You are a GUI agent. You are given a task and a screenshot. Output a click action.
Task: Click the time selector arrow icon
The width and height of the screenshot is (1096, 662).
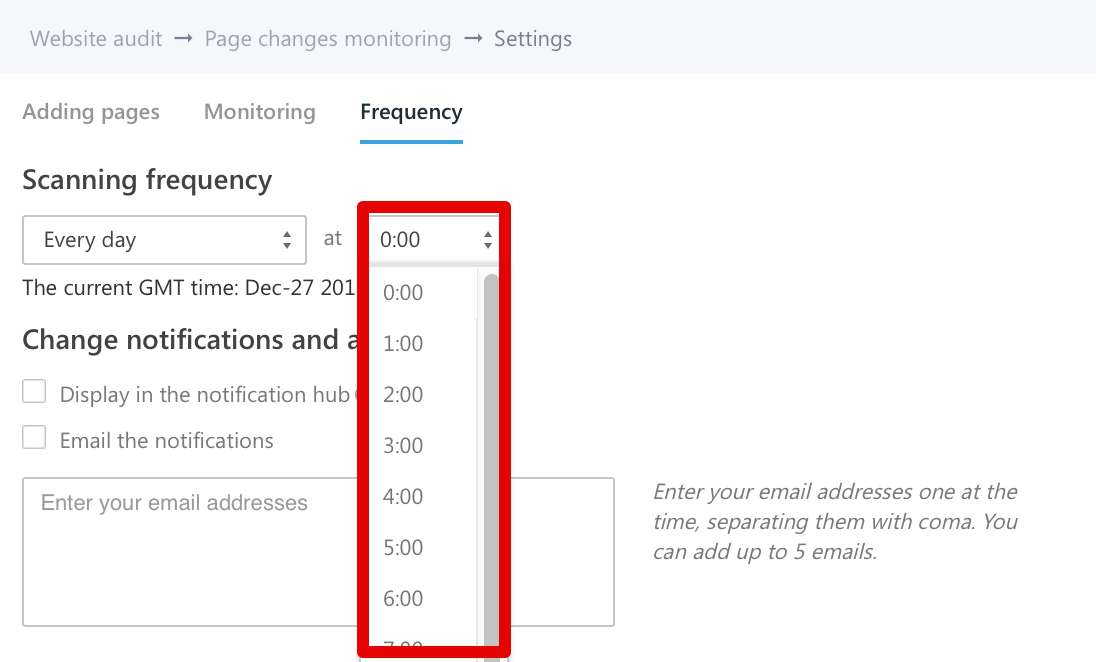tap(488, 240)
